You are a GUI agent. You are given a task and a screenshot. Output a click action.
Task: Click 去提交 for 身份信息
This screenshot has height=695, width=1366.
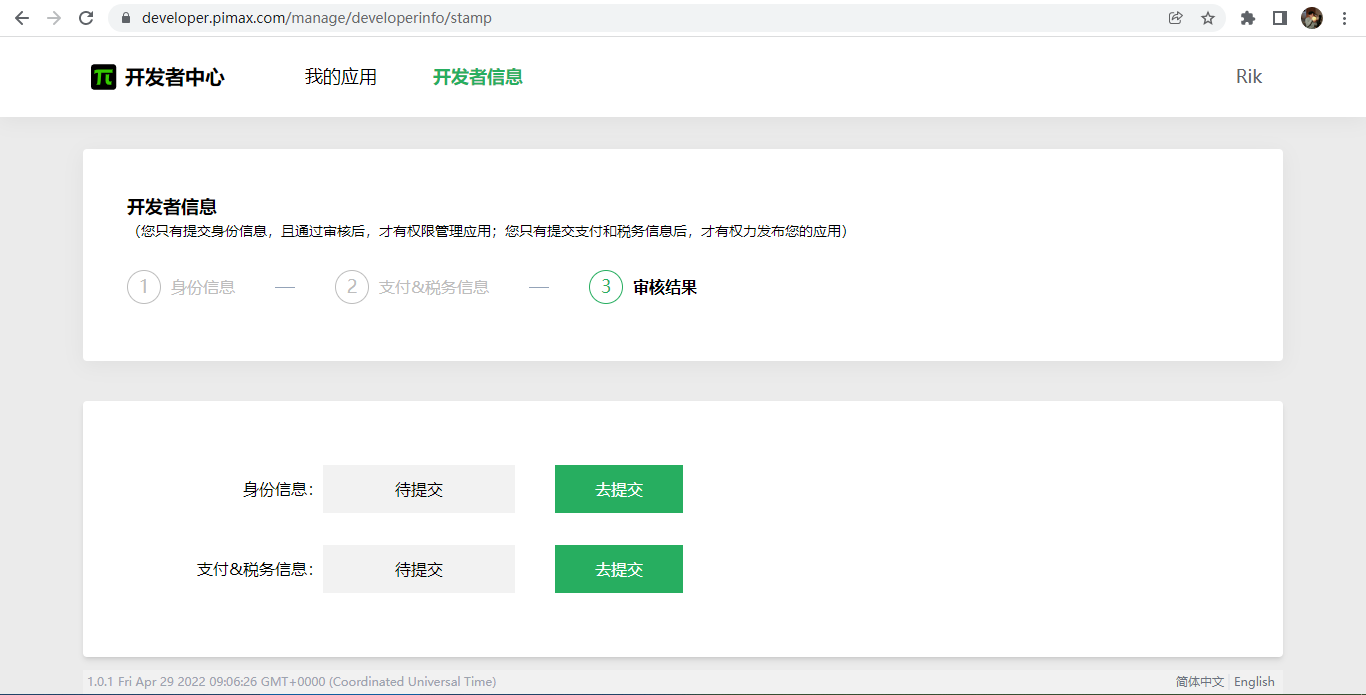(619, 489)
